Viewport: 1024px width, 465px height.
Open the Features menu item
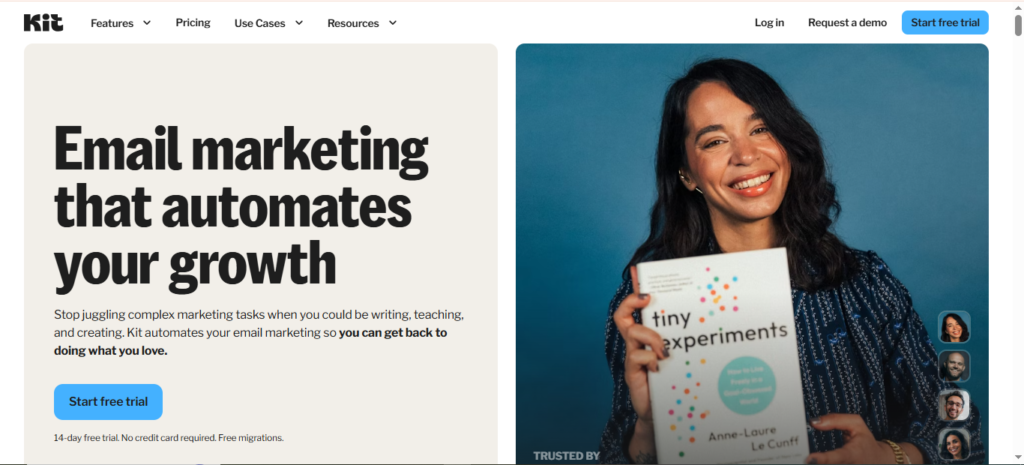[x=112, y=23]
